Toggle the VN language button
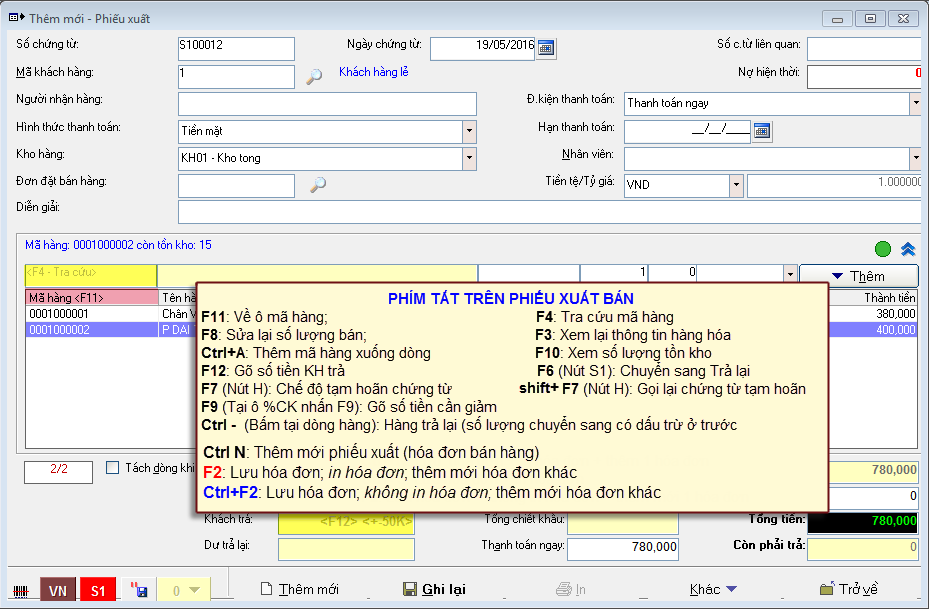Screen dimensions: 929x609 tap(57, 590)
